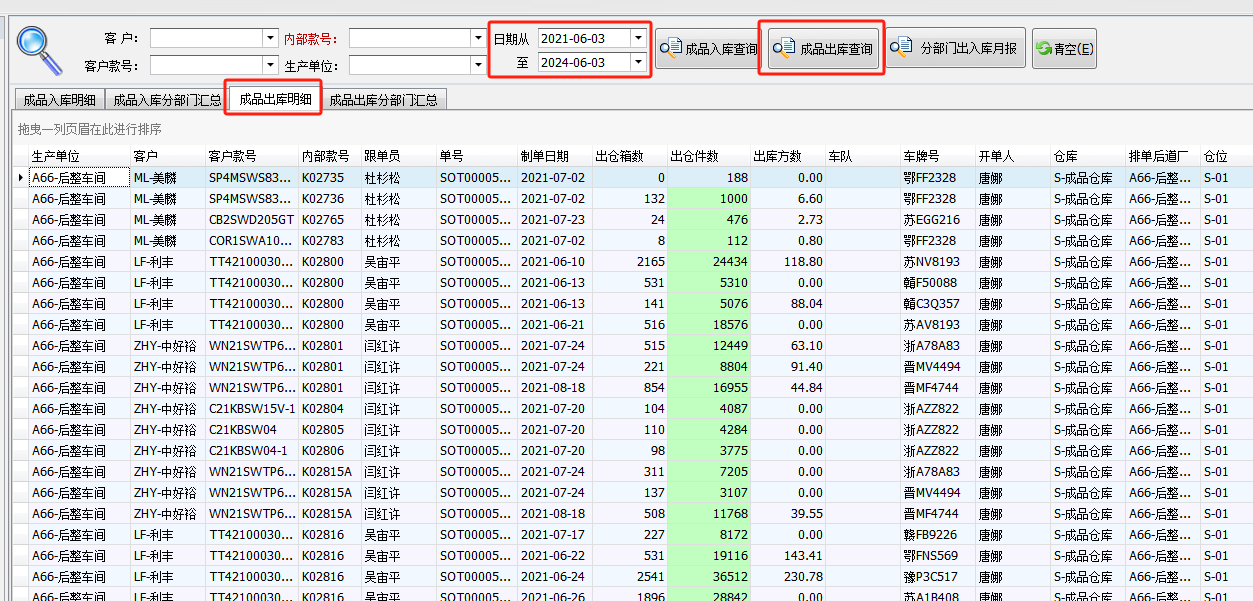Select the cell K02736

tap(330, 198)
